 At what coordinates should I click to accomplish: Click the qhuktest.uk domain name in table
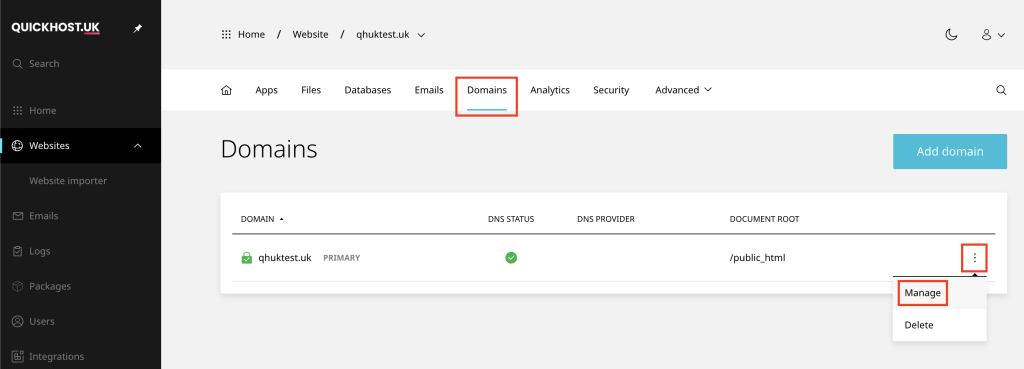(x=285, y=258)
